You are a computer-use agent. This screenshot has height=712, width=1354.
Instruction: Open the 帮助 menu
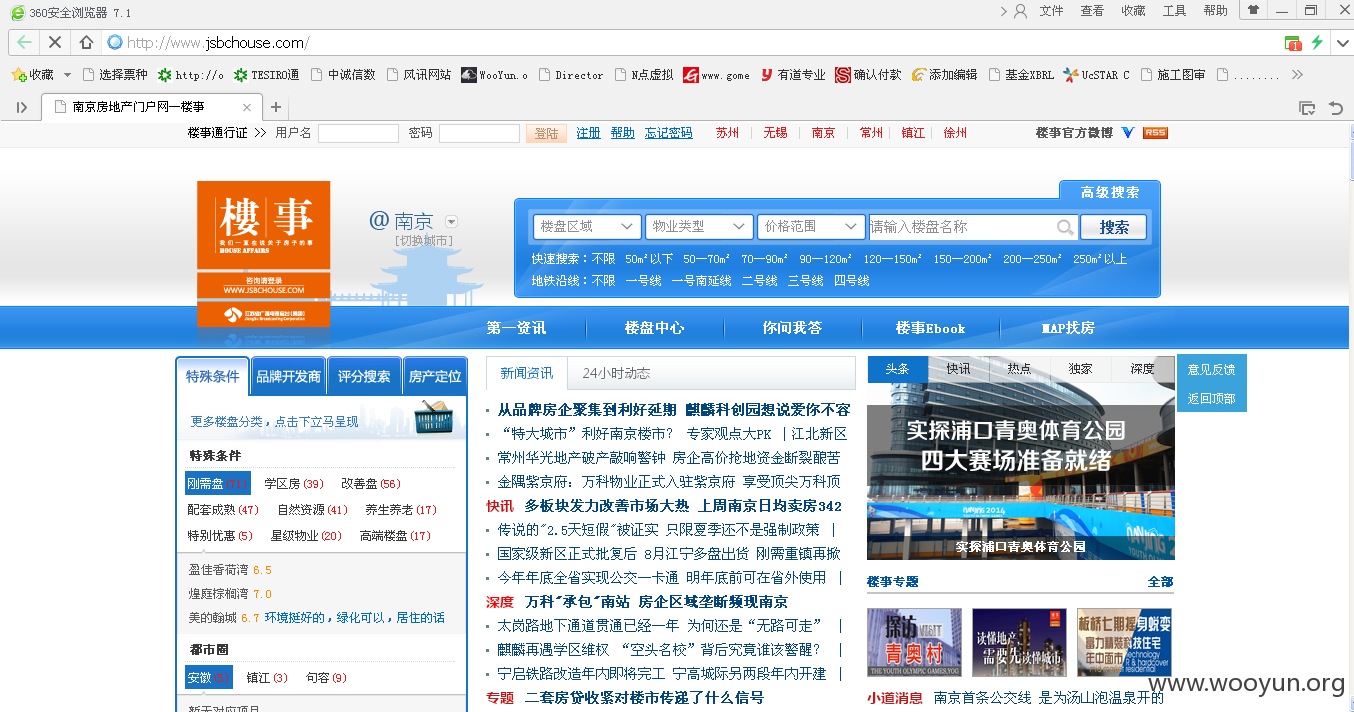click(1215, 11)
